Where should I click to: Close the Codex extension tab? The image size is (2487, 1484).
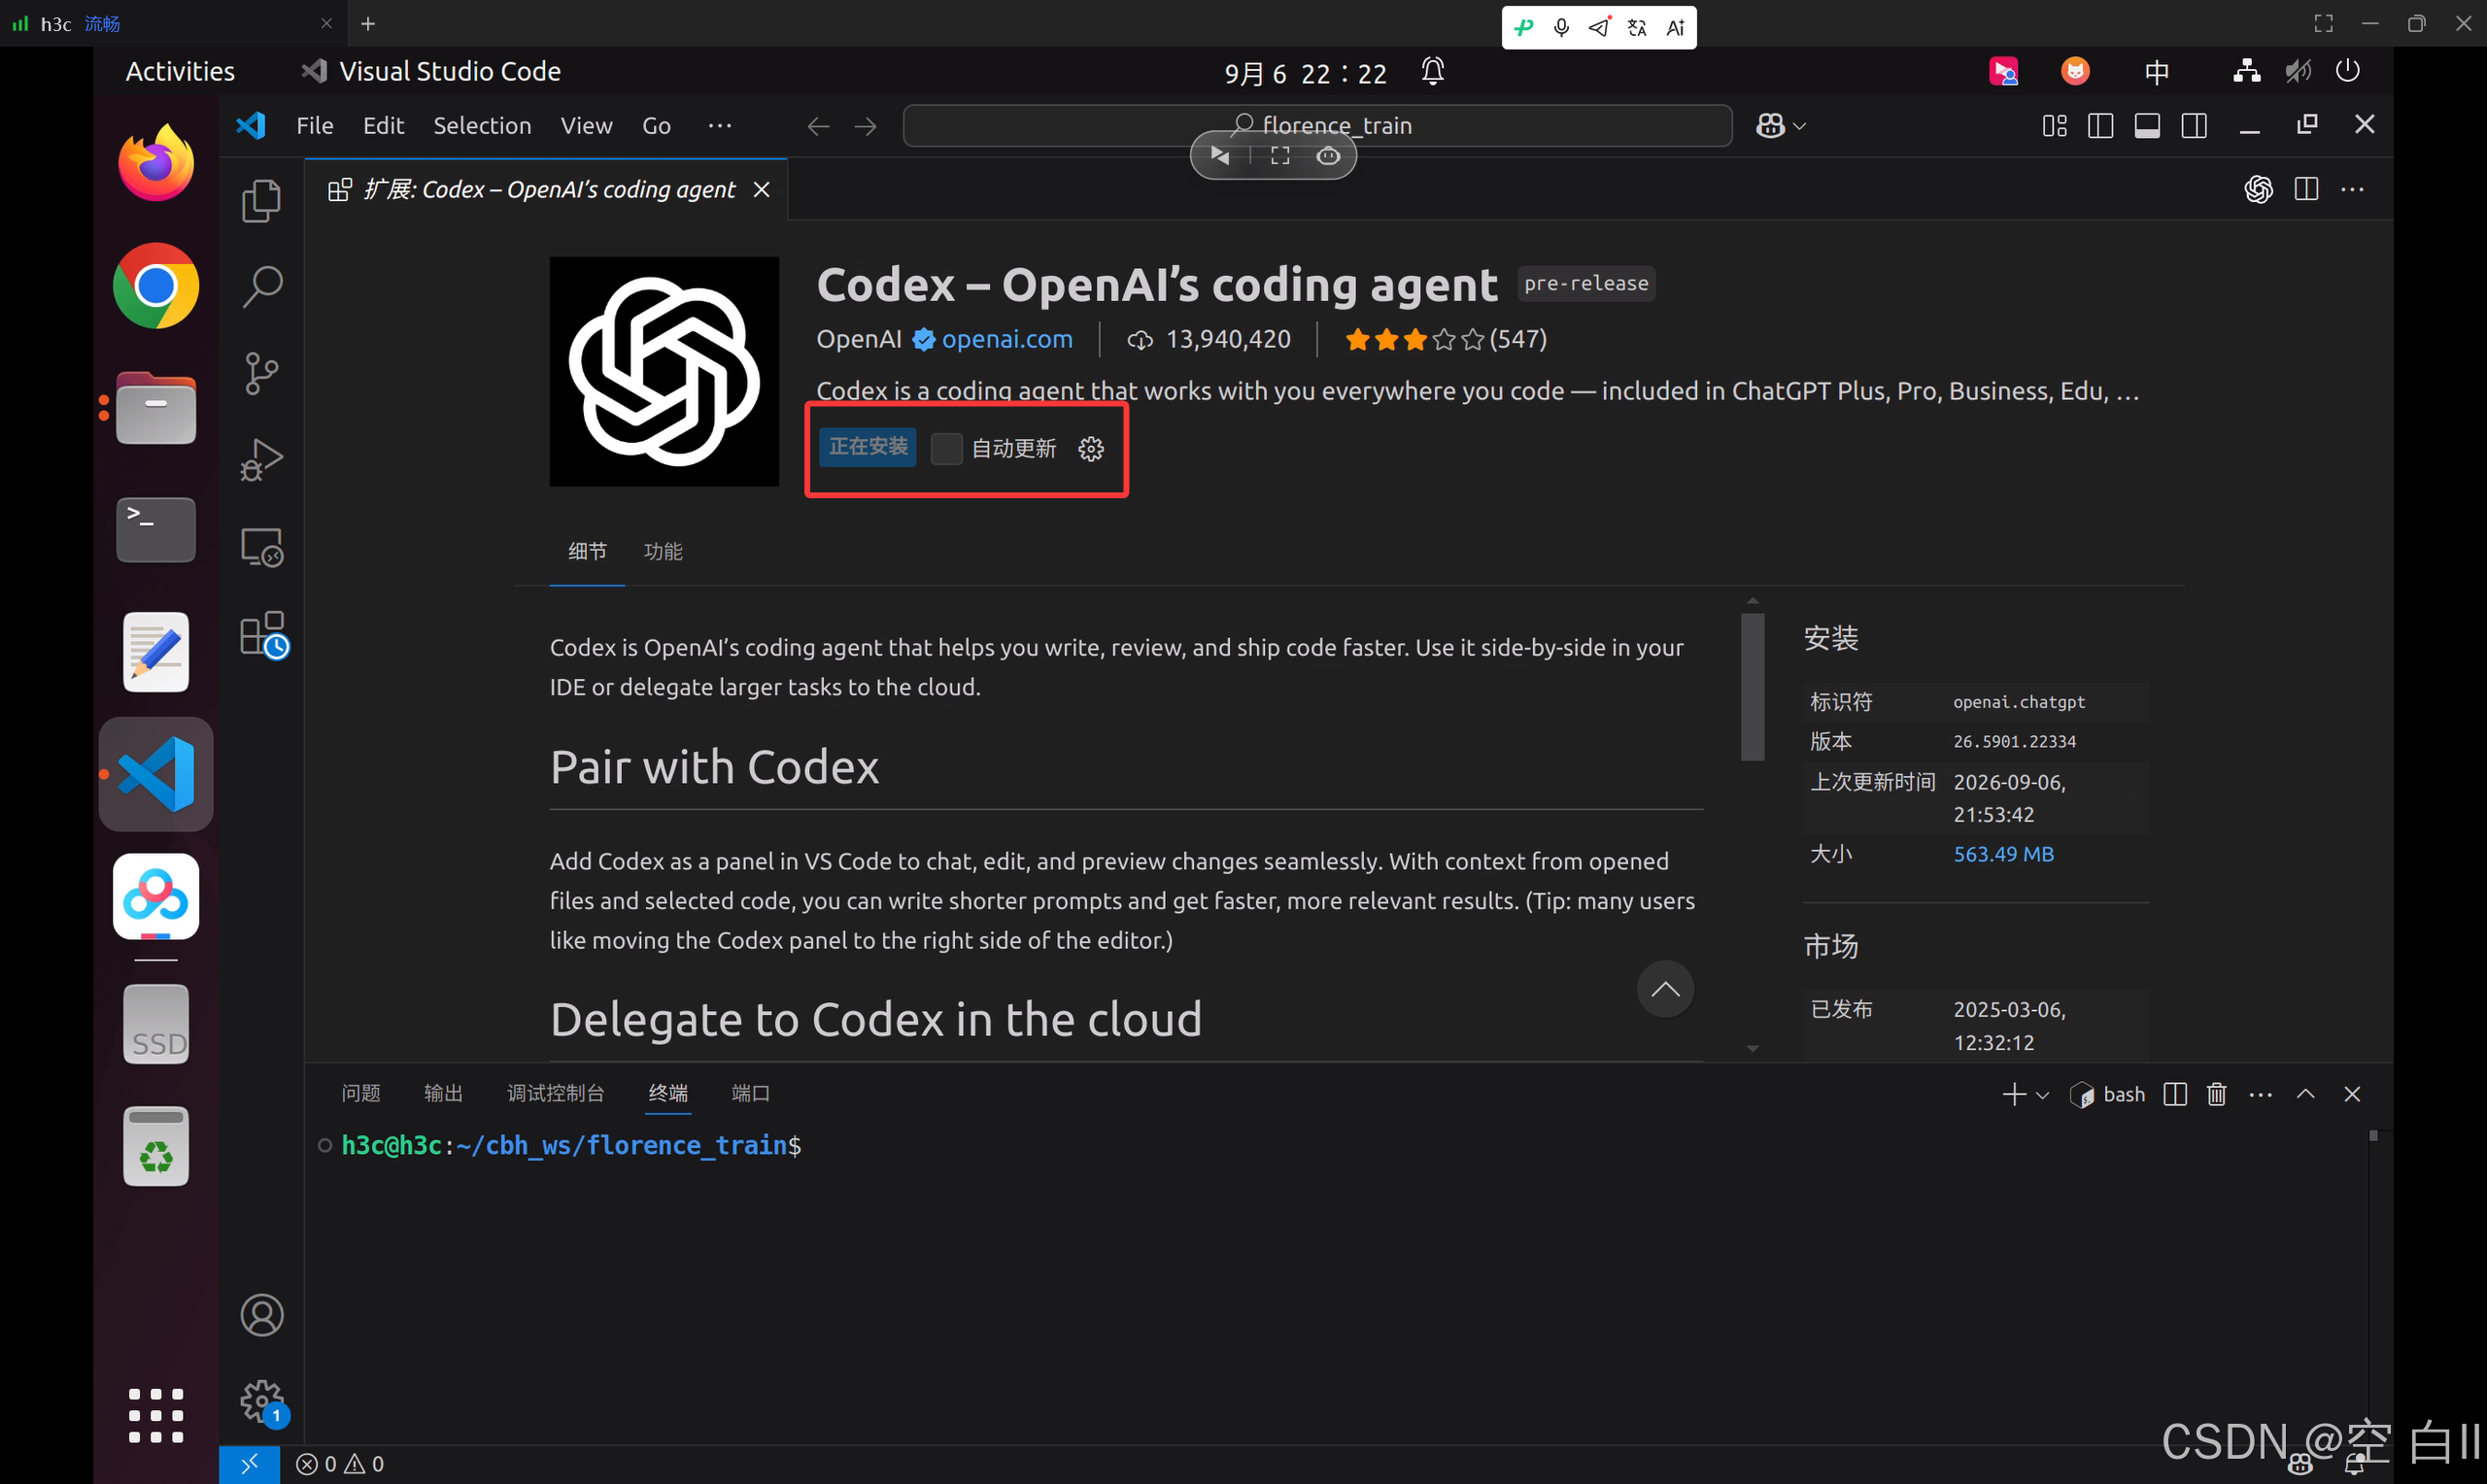(x=762, y=189)
